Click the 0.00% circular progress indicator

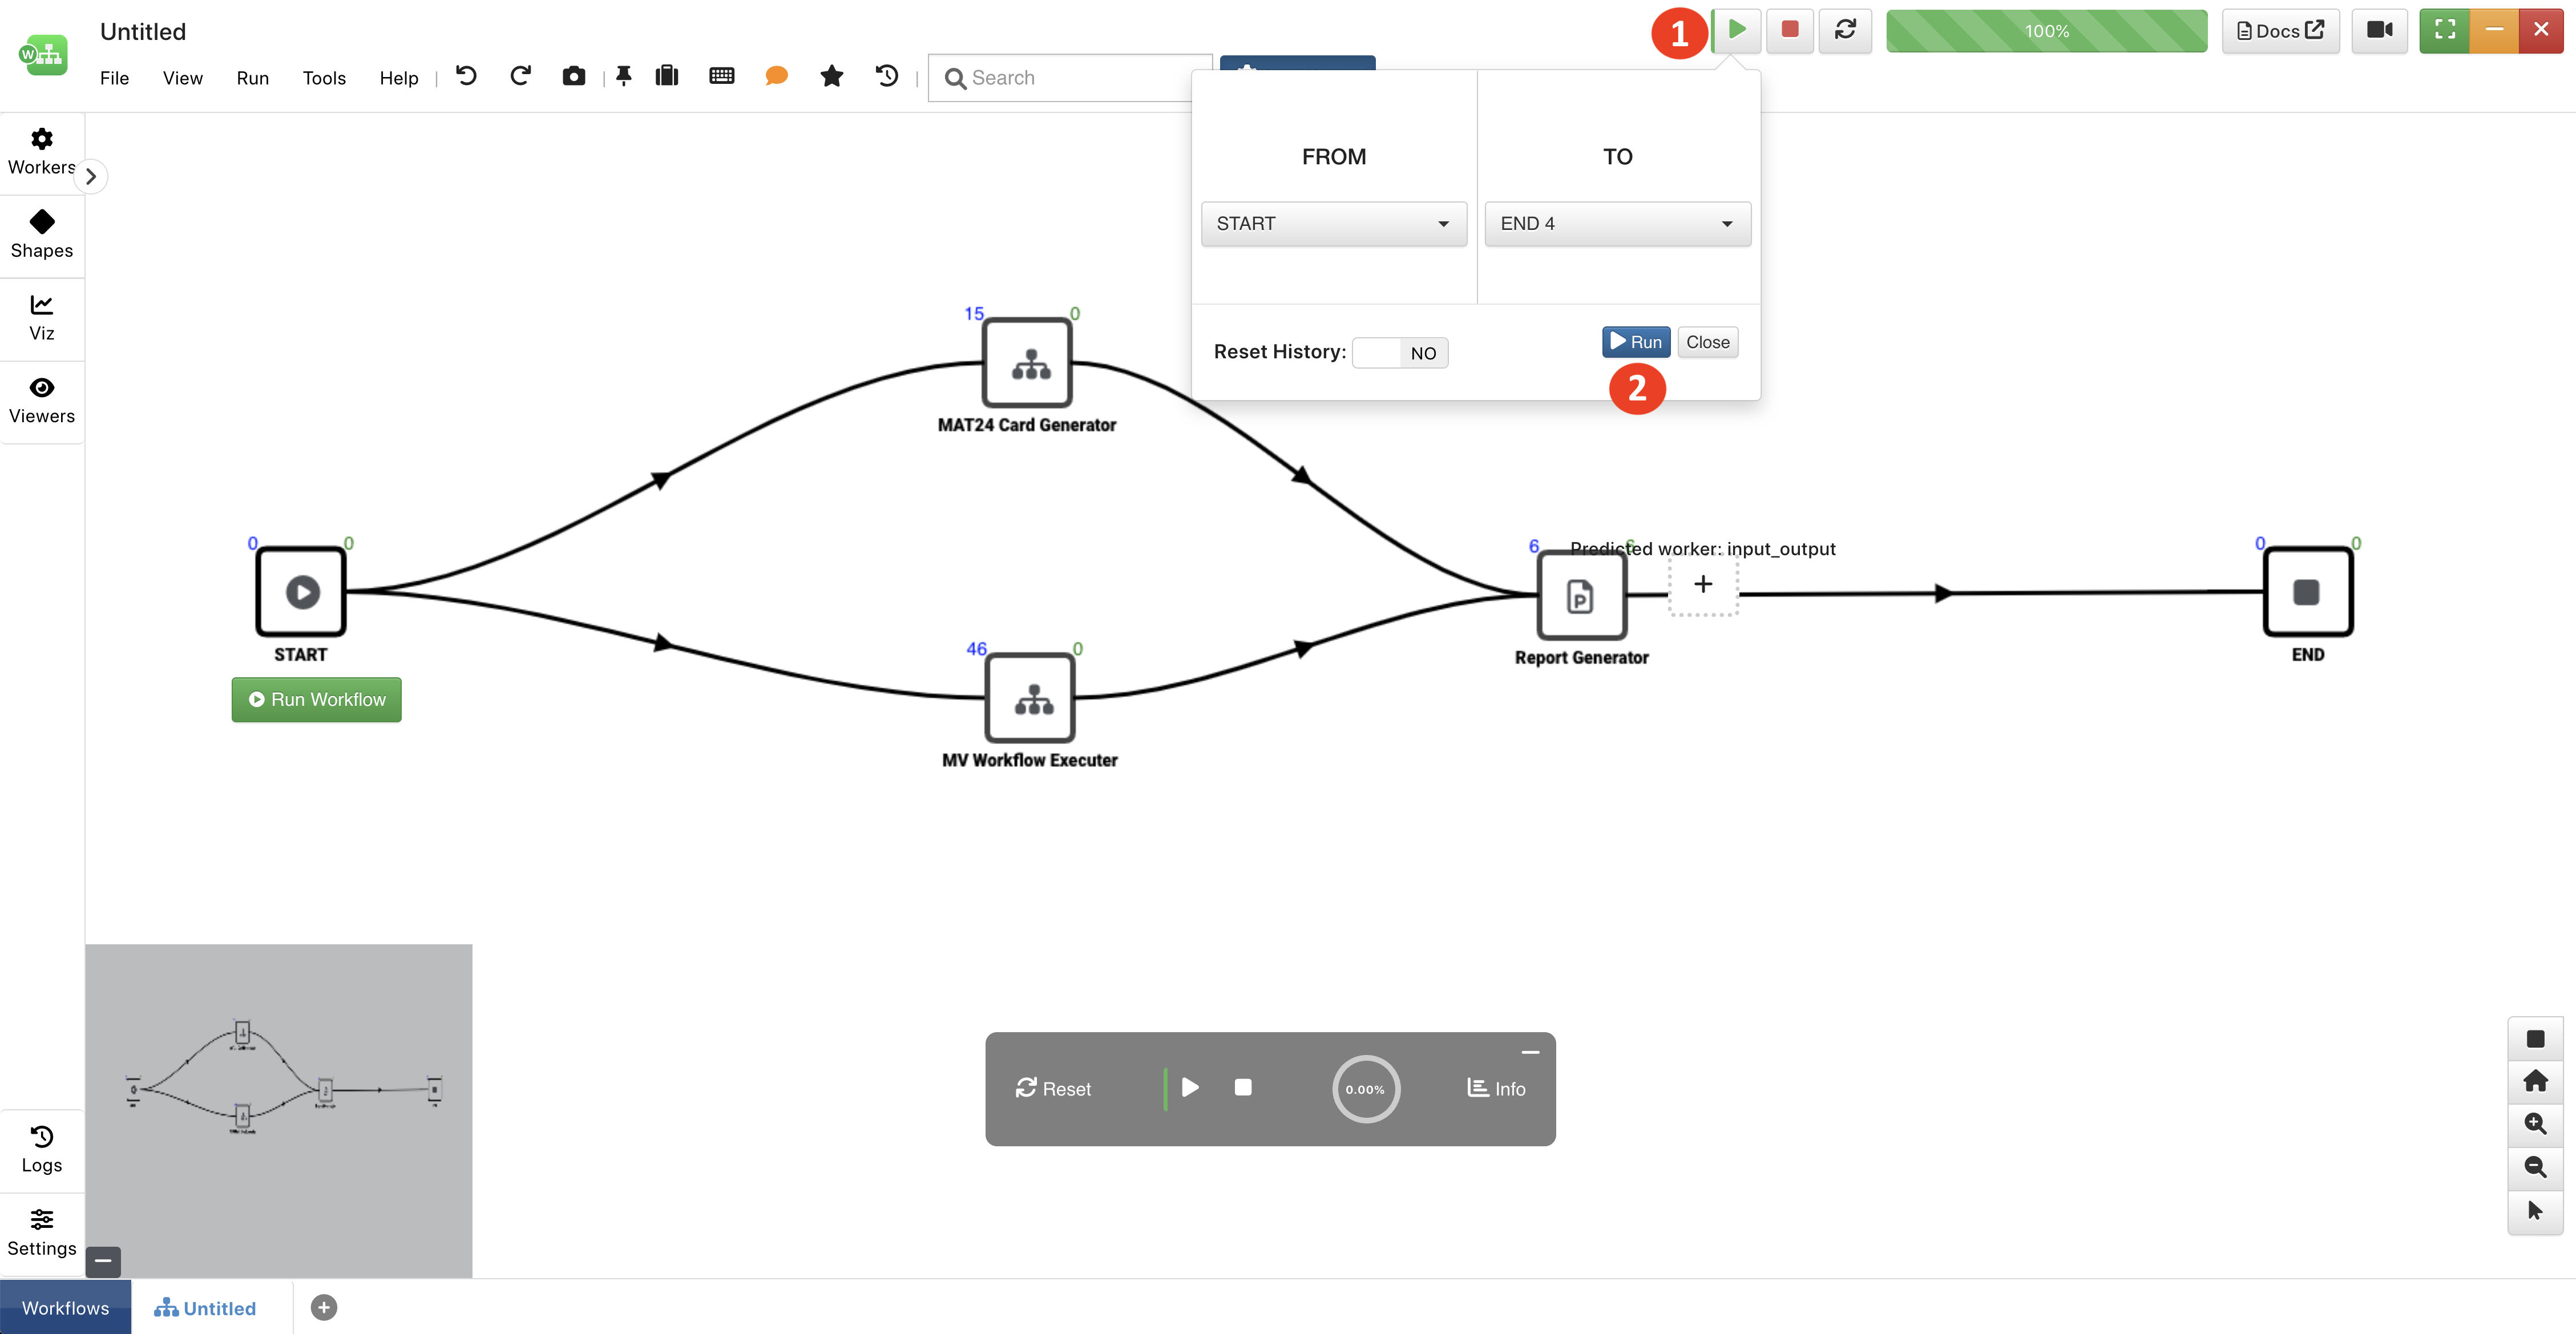1365,1089
